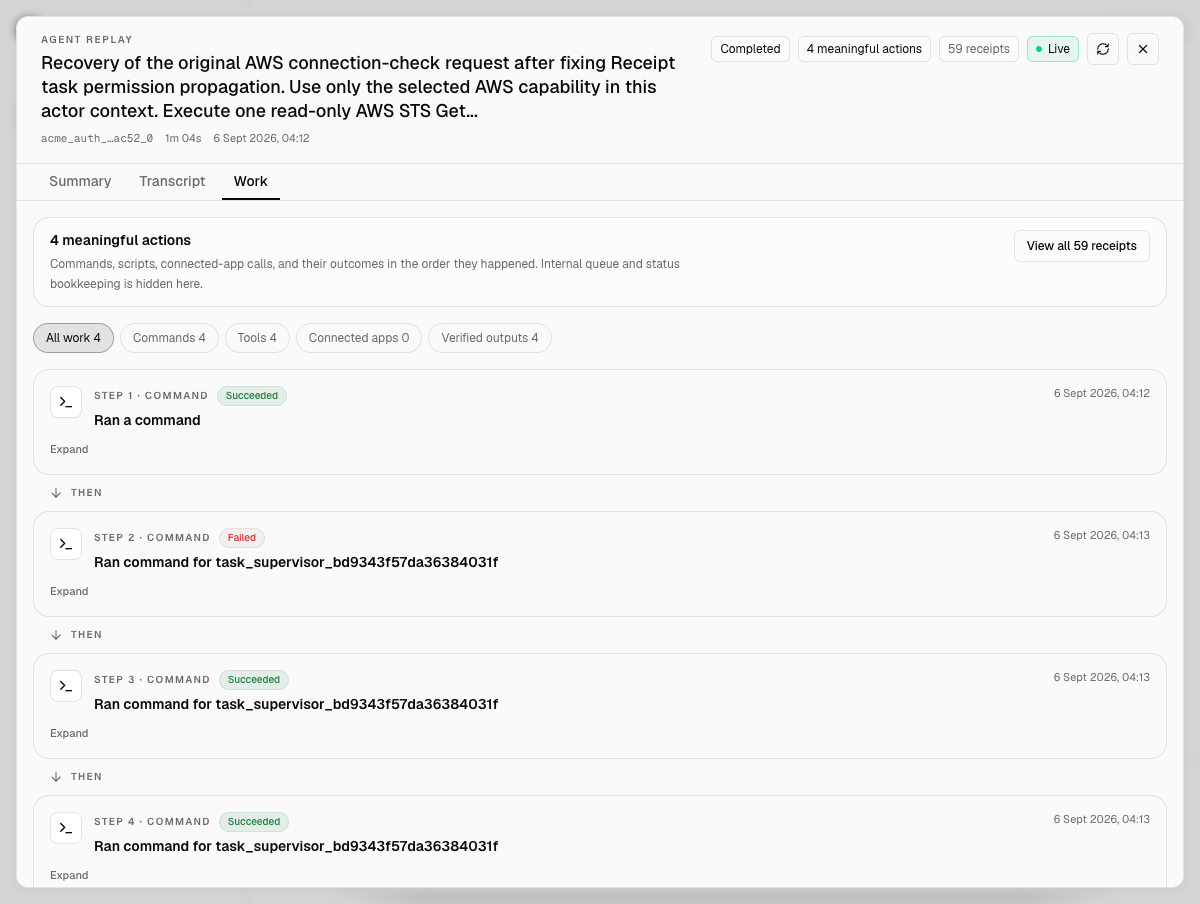Click Step 1 timestamp 6 Sept 2026, 04:12
The height and width of the screenshot is (904, 1200).
click(1101, 394)
